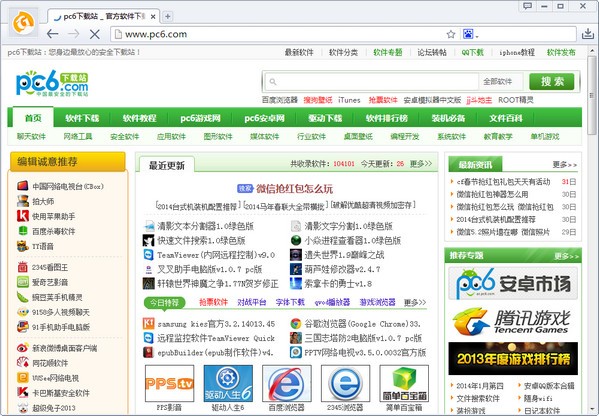Open iTunes hot search link
The width and height of the screenshot is (599, 416).
(x=349, y=100)
